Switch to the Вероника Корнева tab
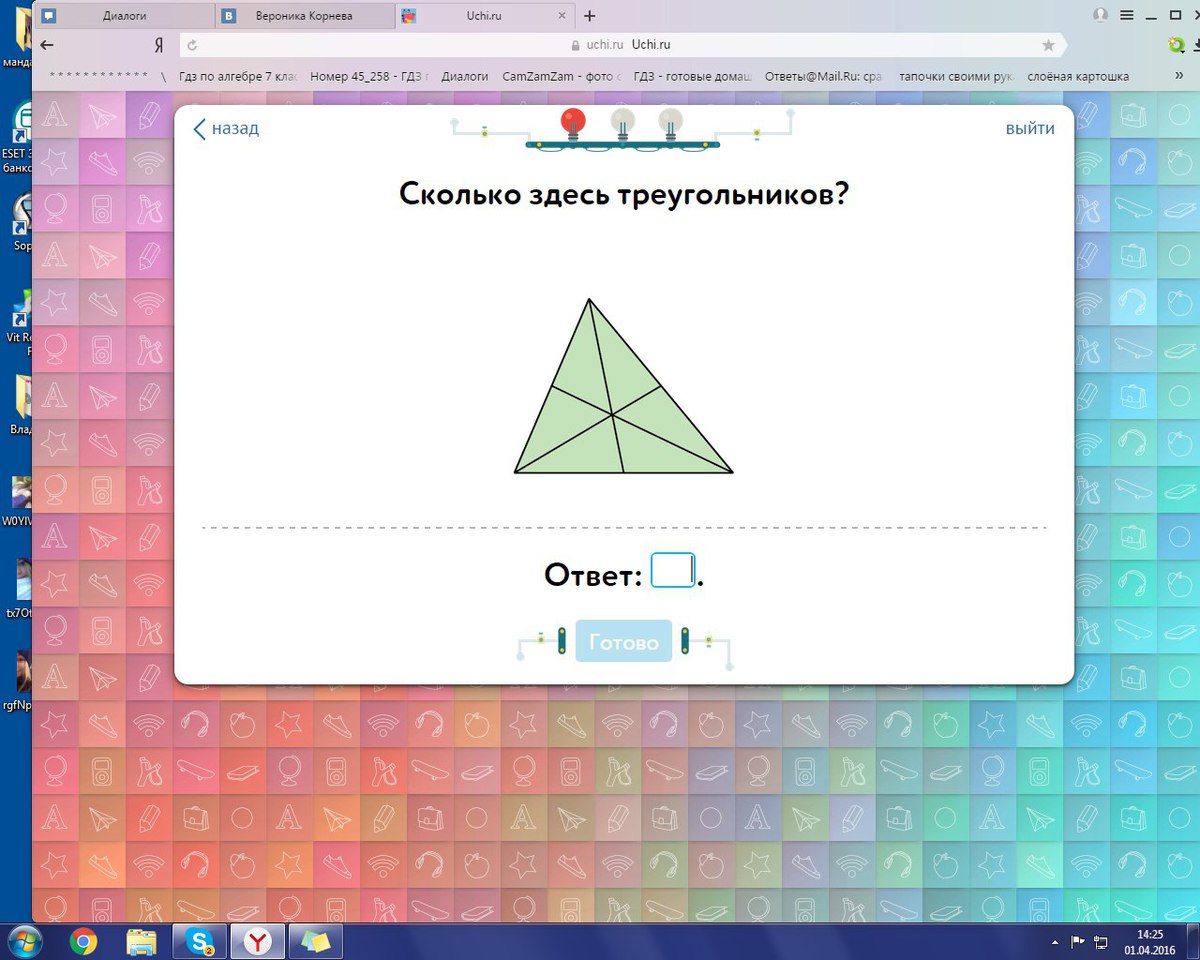 tap(304, 16)
